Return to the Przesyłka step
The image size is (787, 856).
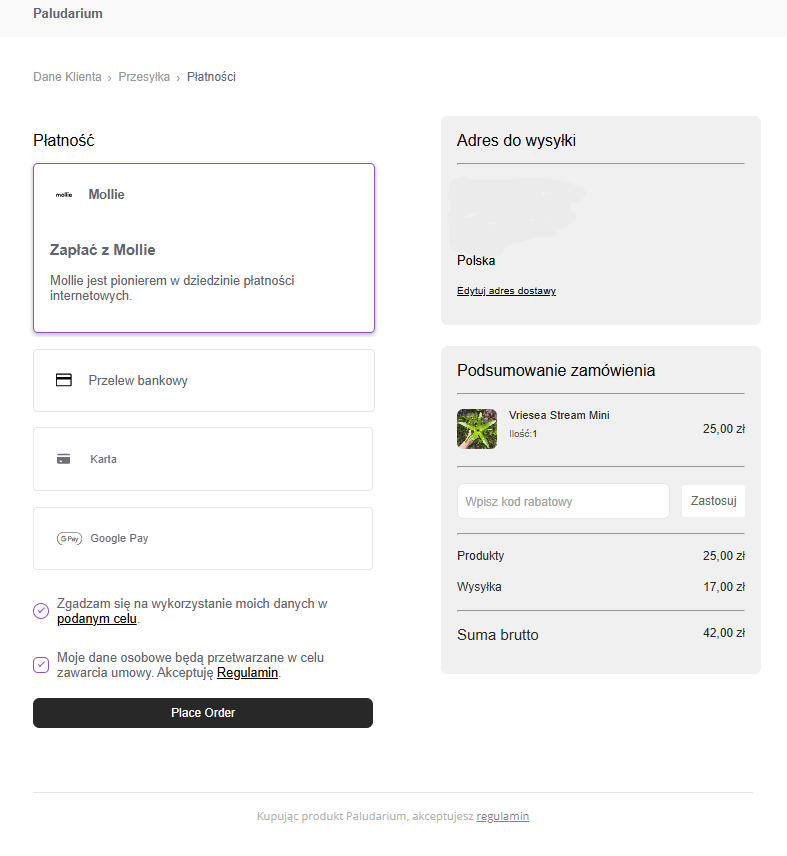point(144,77)
